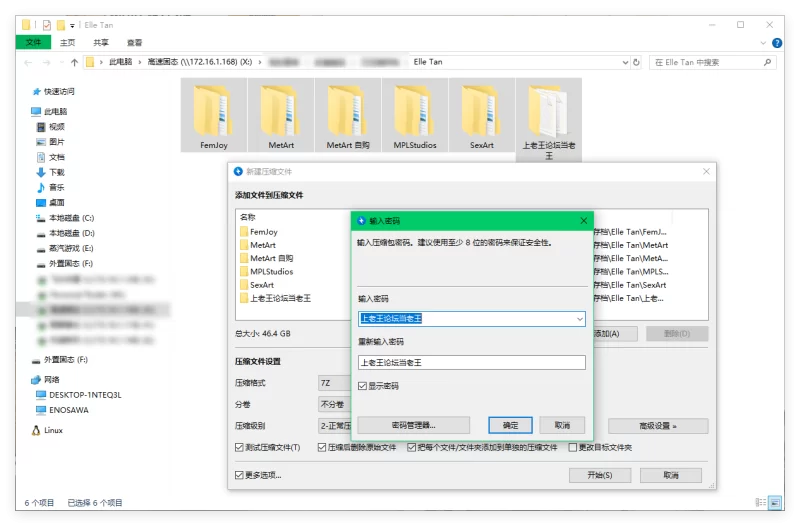Toggle the 测试压缩文件(T) checkbox
Viewport: 800px width, 526px height.
[x=240, y=447]
